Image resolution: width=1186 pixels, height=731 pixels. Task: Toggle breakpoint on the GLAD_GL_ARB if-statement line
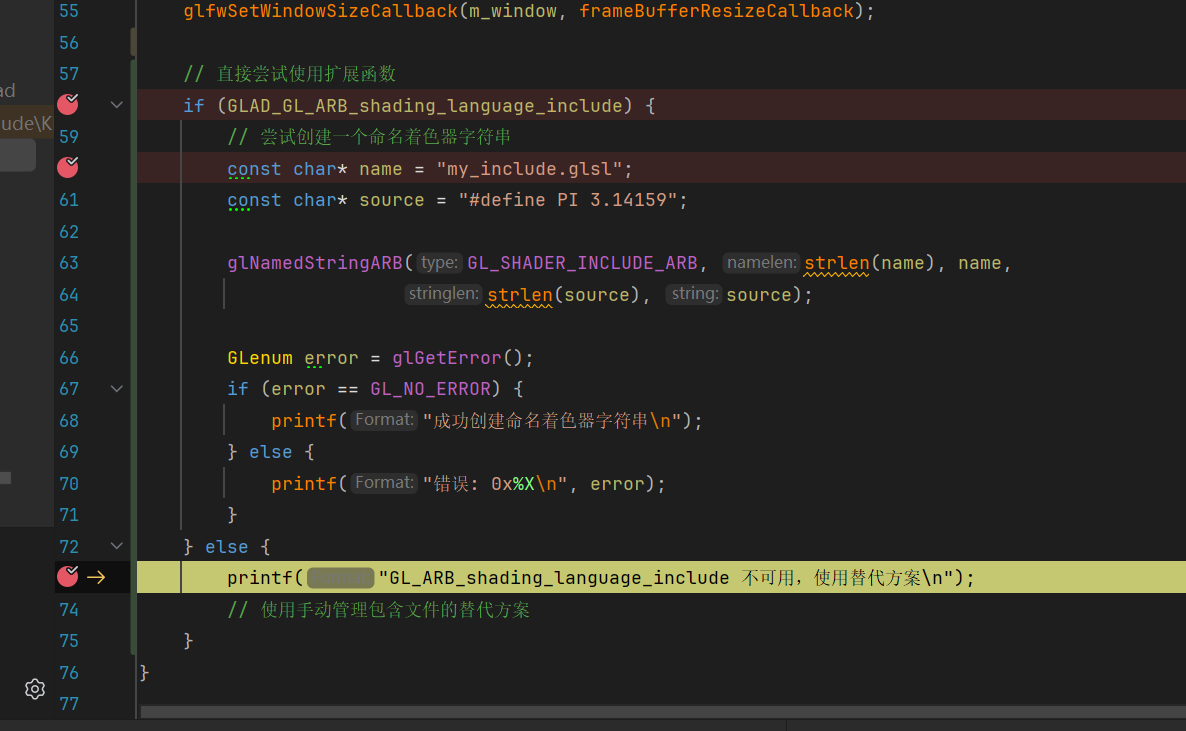[x=68, y=104]
